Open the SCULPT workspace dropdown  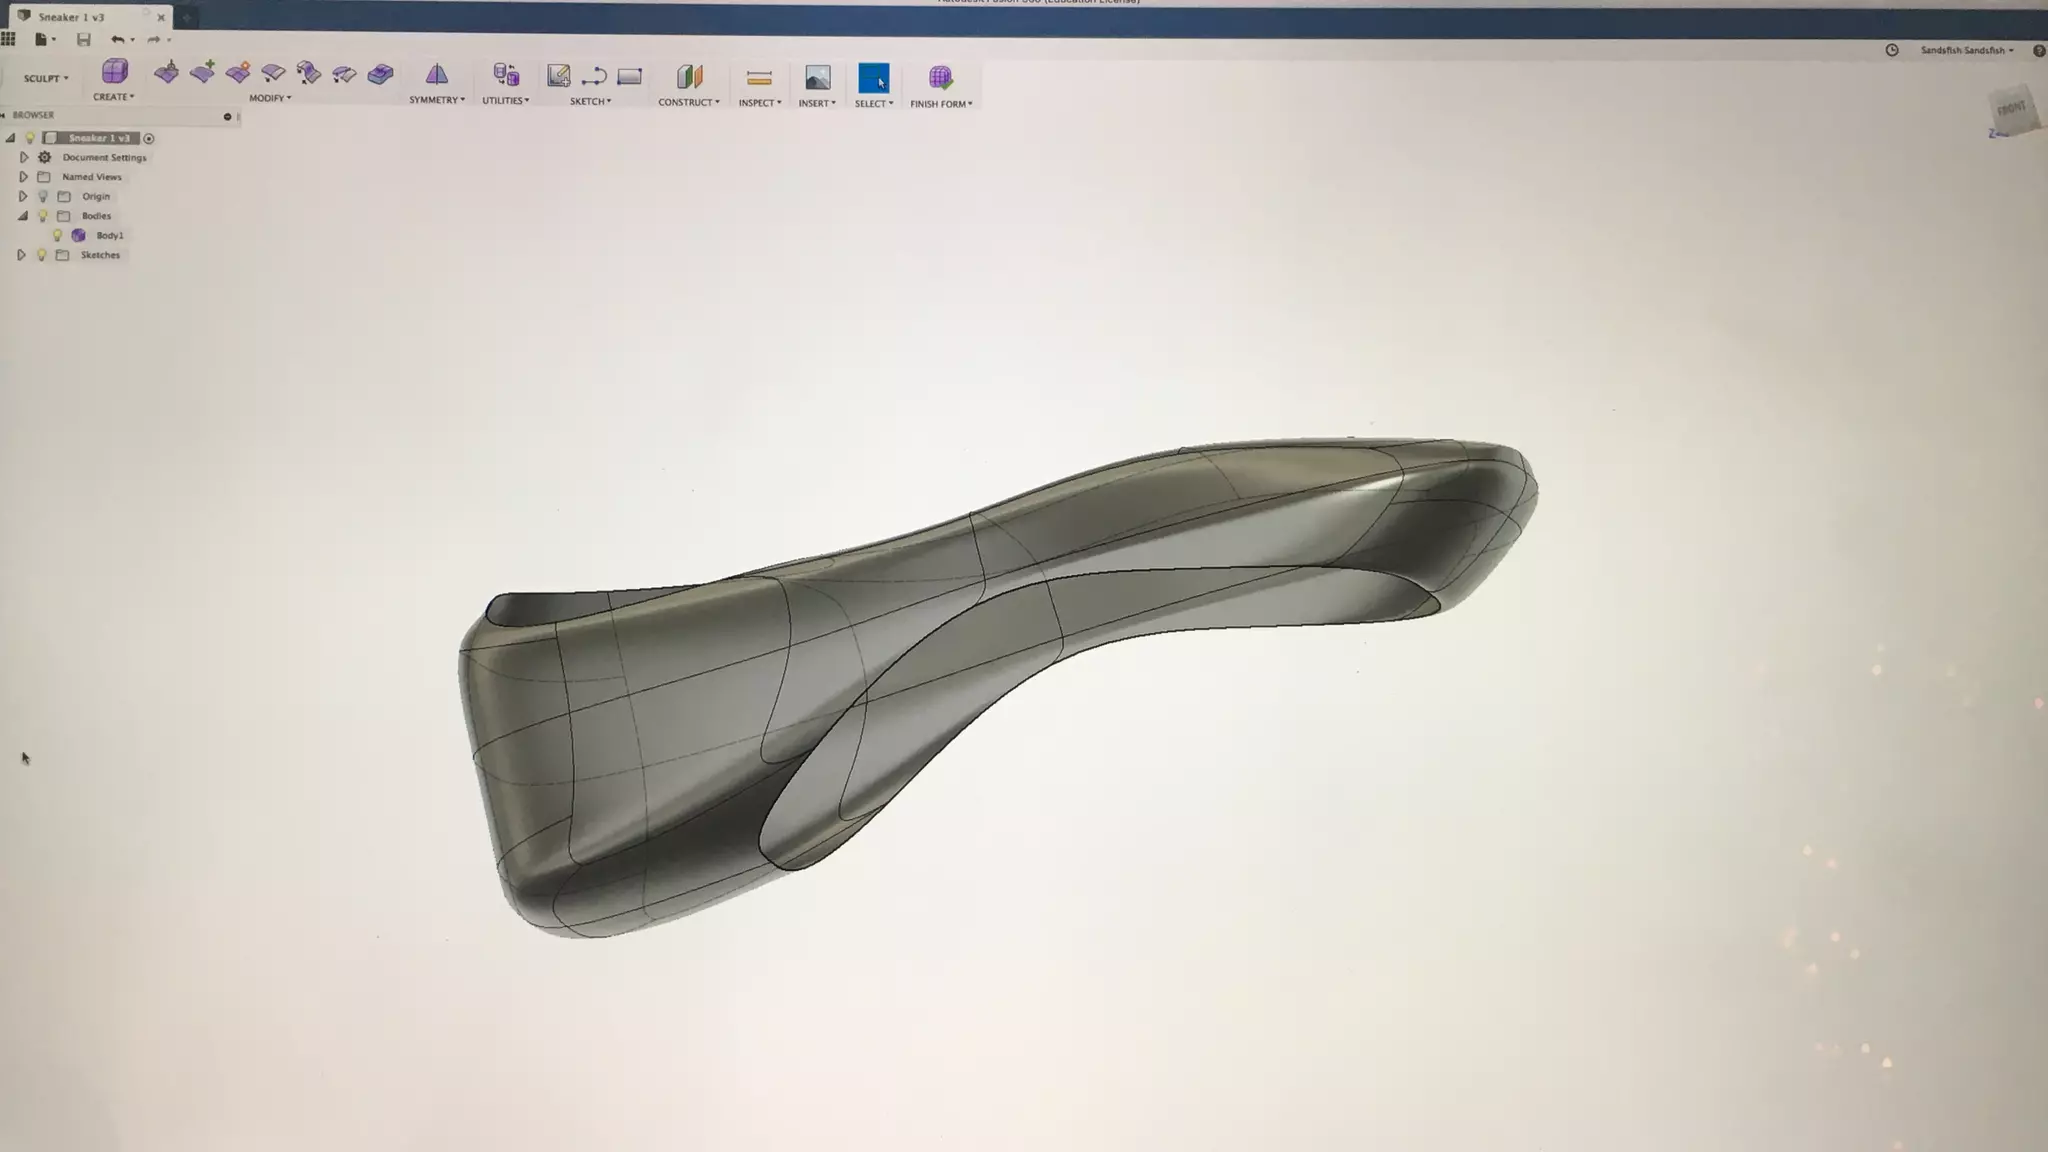(x=46, y=78)
